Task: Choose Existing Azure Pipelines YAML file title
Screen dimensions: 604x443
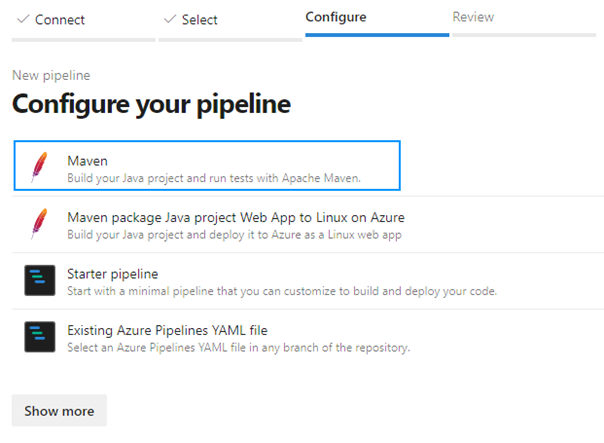Action: [167, 331]
